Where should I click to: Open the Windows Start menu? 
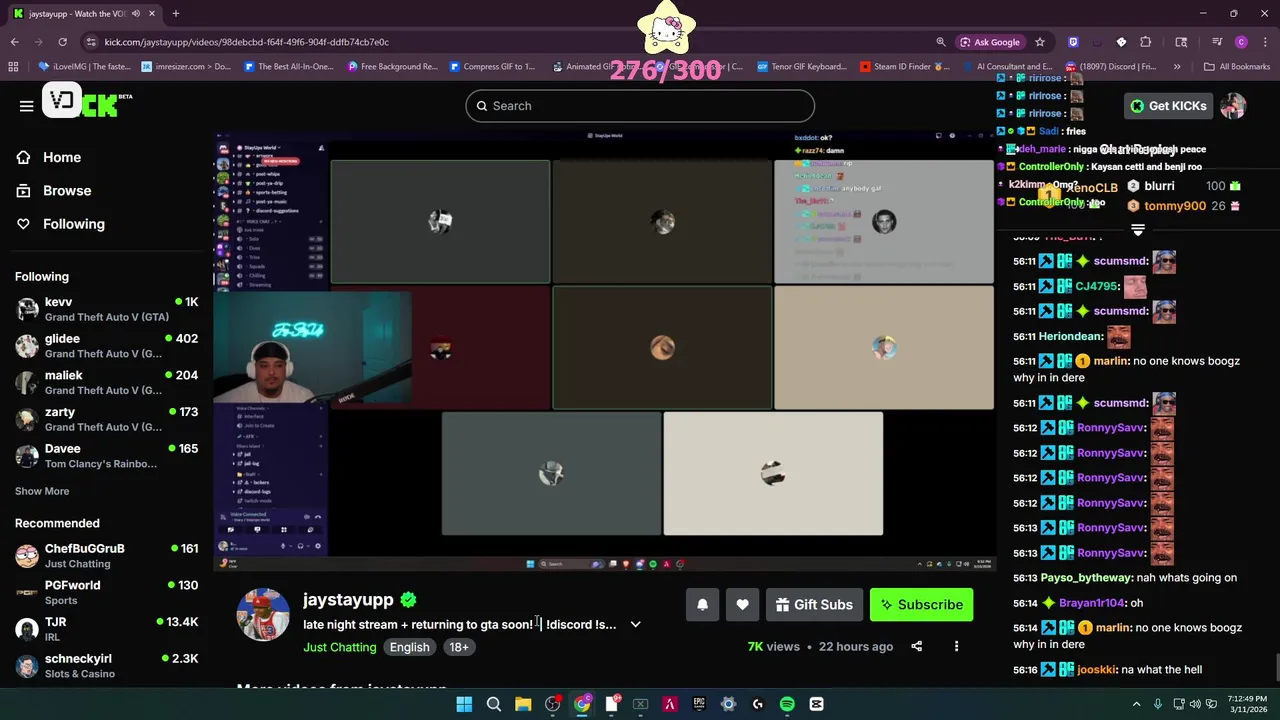tap(464, 704)
